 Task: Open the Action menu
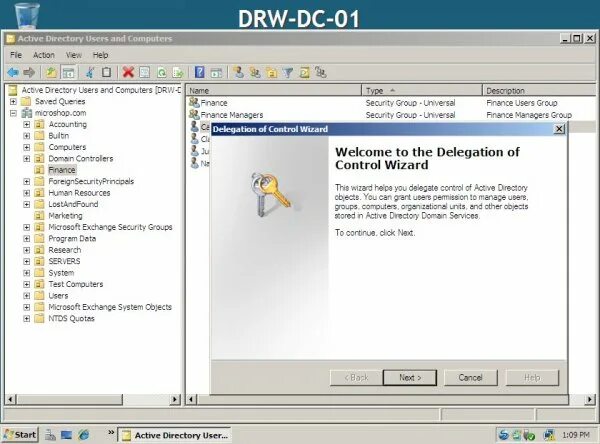pos(44,55)
